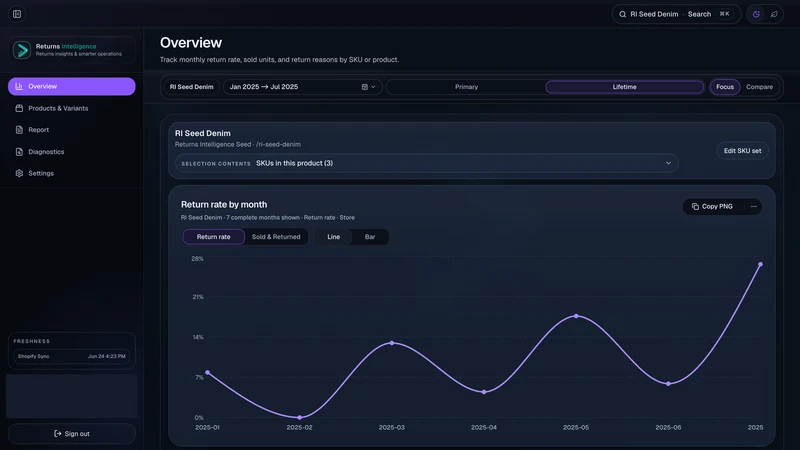Switch to Compare mode
The image size is (800, 450).
[x=759, y=87]
